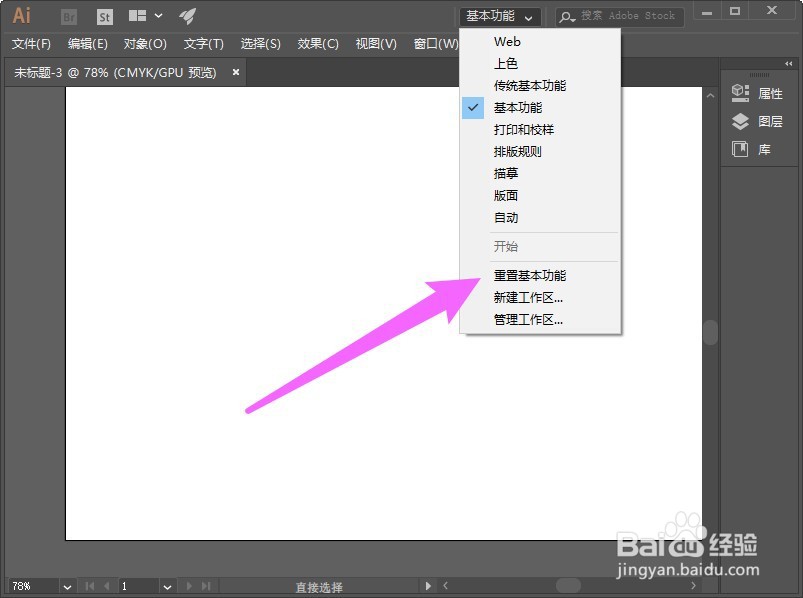Open the 视图(V) menu
Image resolution: width=803 pixels, height=598 pixels.
pos(376,44)
